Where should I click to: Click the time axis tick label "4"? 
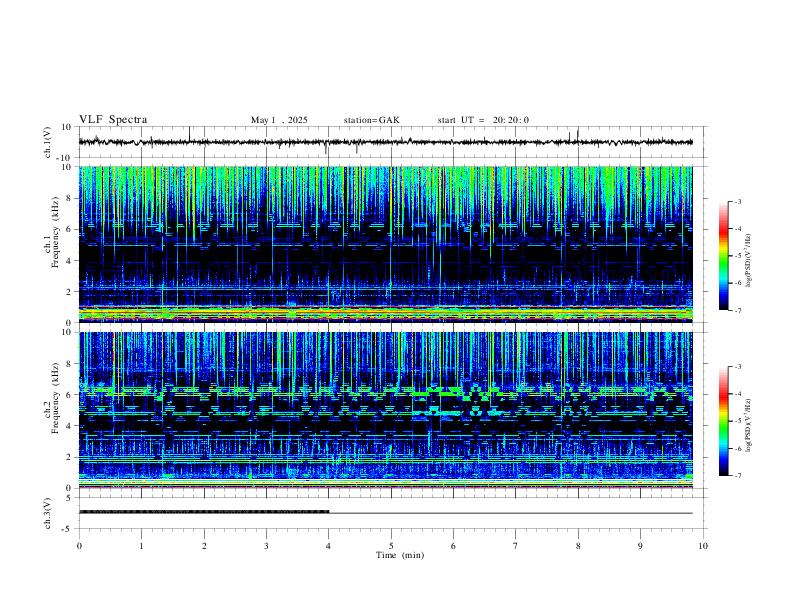coord(329,546)
